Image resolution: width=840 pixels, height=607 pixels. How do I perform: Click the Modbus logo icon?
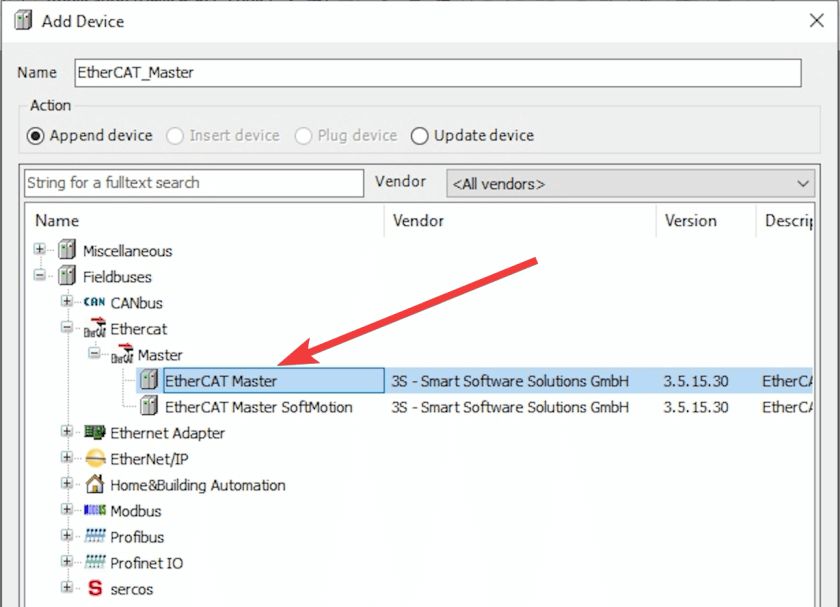pyautogui.click(x=95, y=510)
